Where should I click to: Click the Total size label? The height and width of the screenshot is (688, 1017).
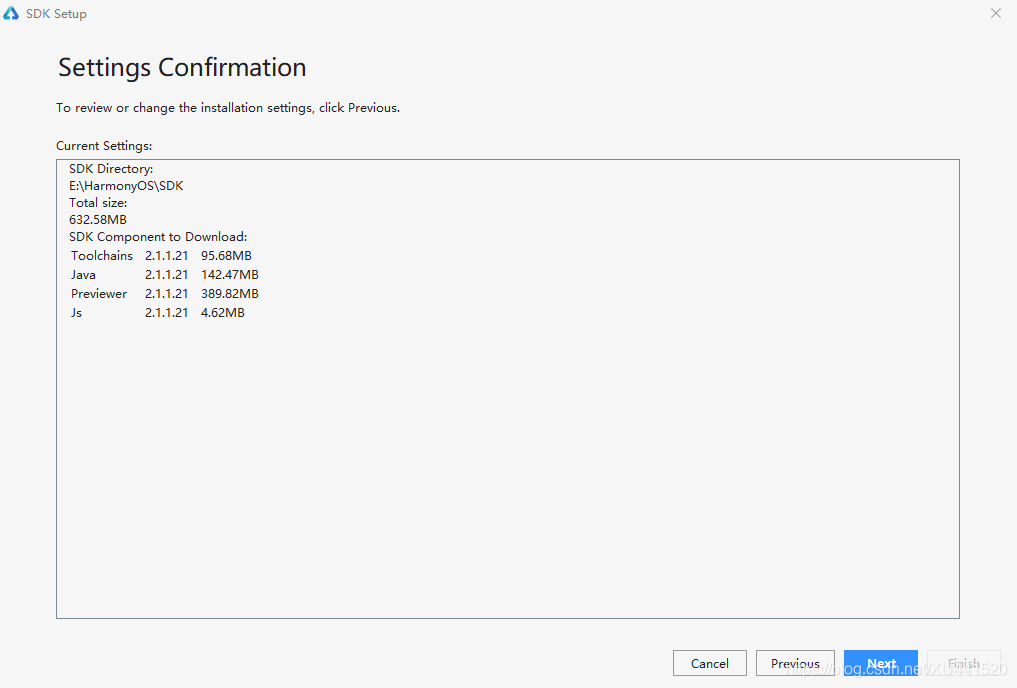(x=98, y=202)
